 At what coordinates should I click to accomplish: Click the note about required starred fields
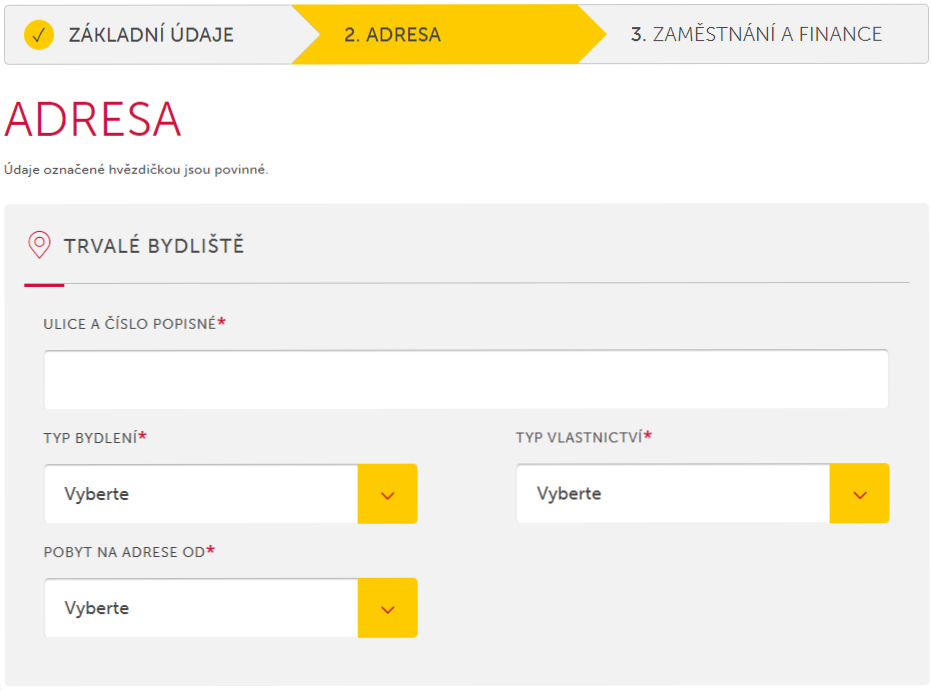[136, 170]
